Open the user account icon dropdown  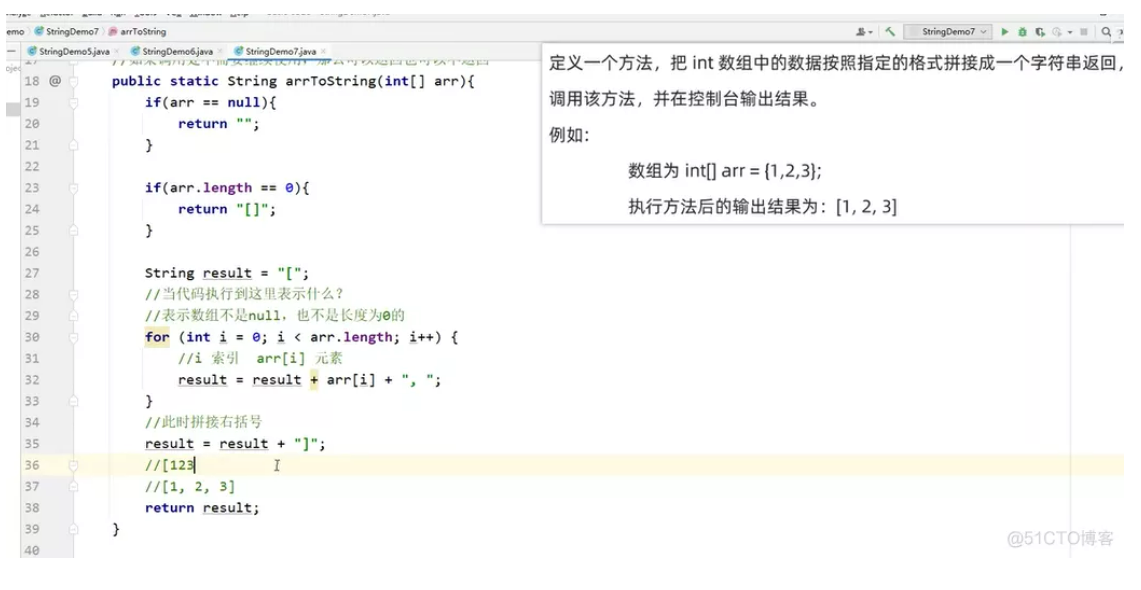tap(864, 31)
